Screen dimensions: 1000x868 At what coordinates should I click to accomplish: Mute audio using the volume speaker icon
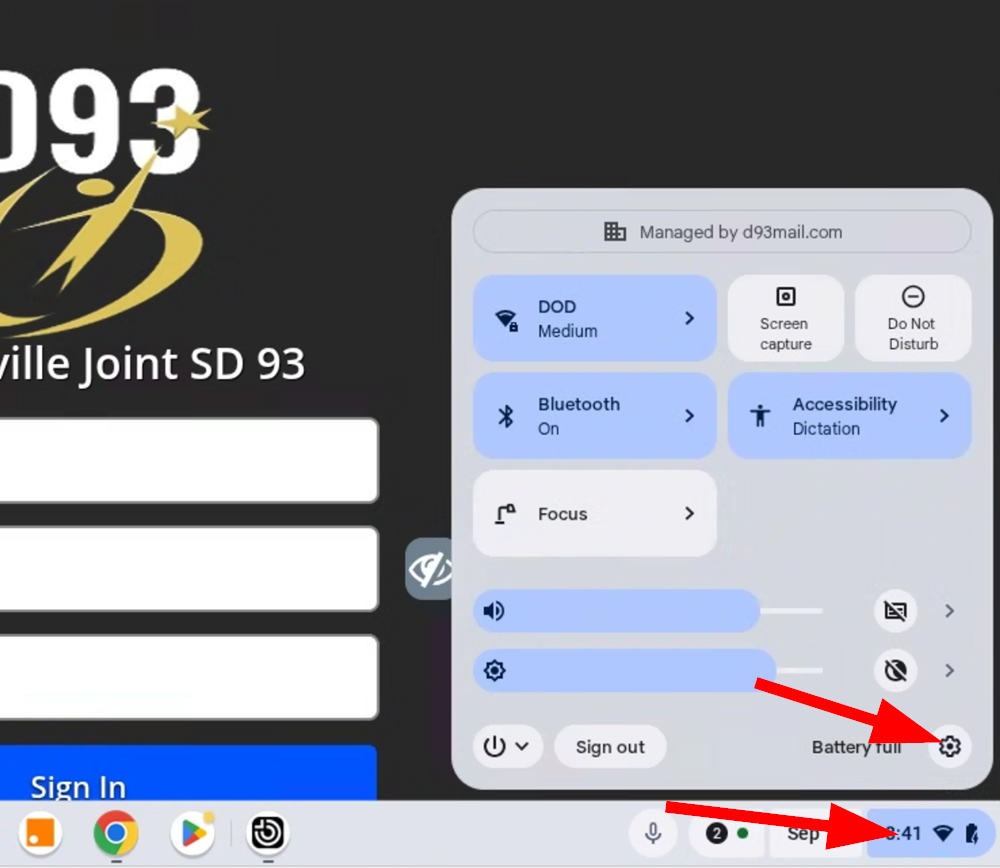[x=494, y=611]
